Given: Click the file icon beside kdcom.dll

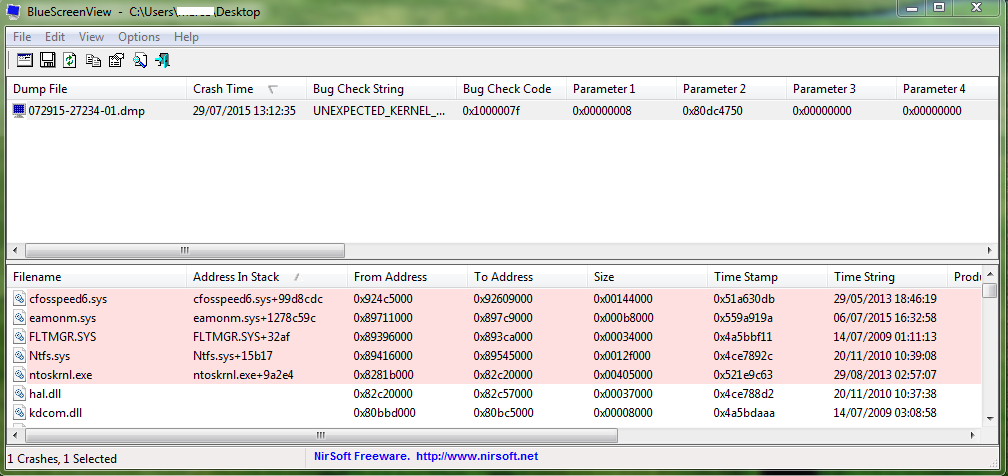Looking at the screenshot, I should [x=19, y=412].
